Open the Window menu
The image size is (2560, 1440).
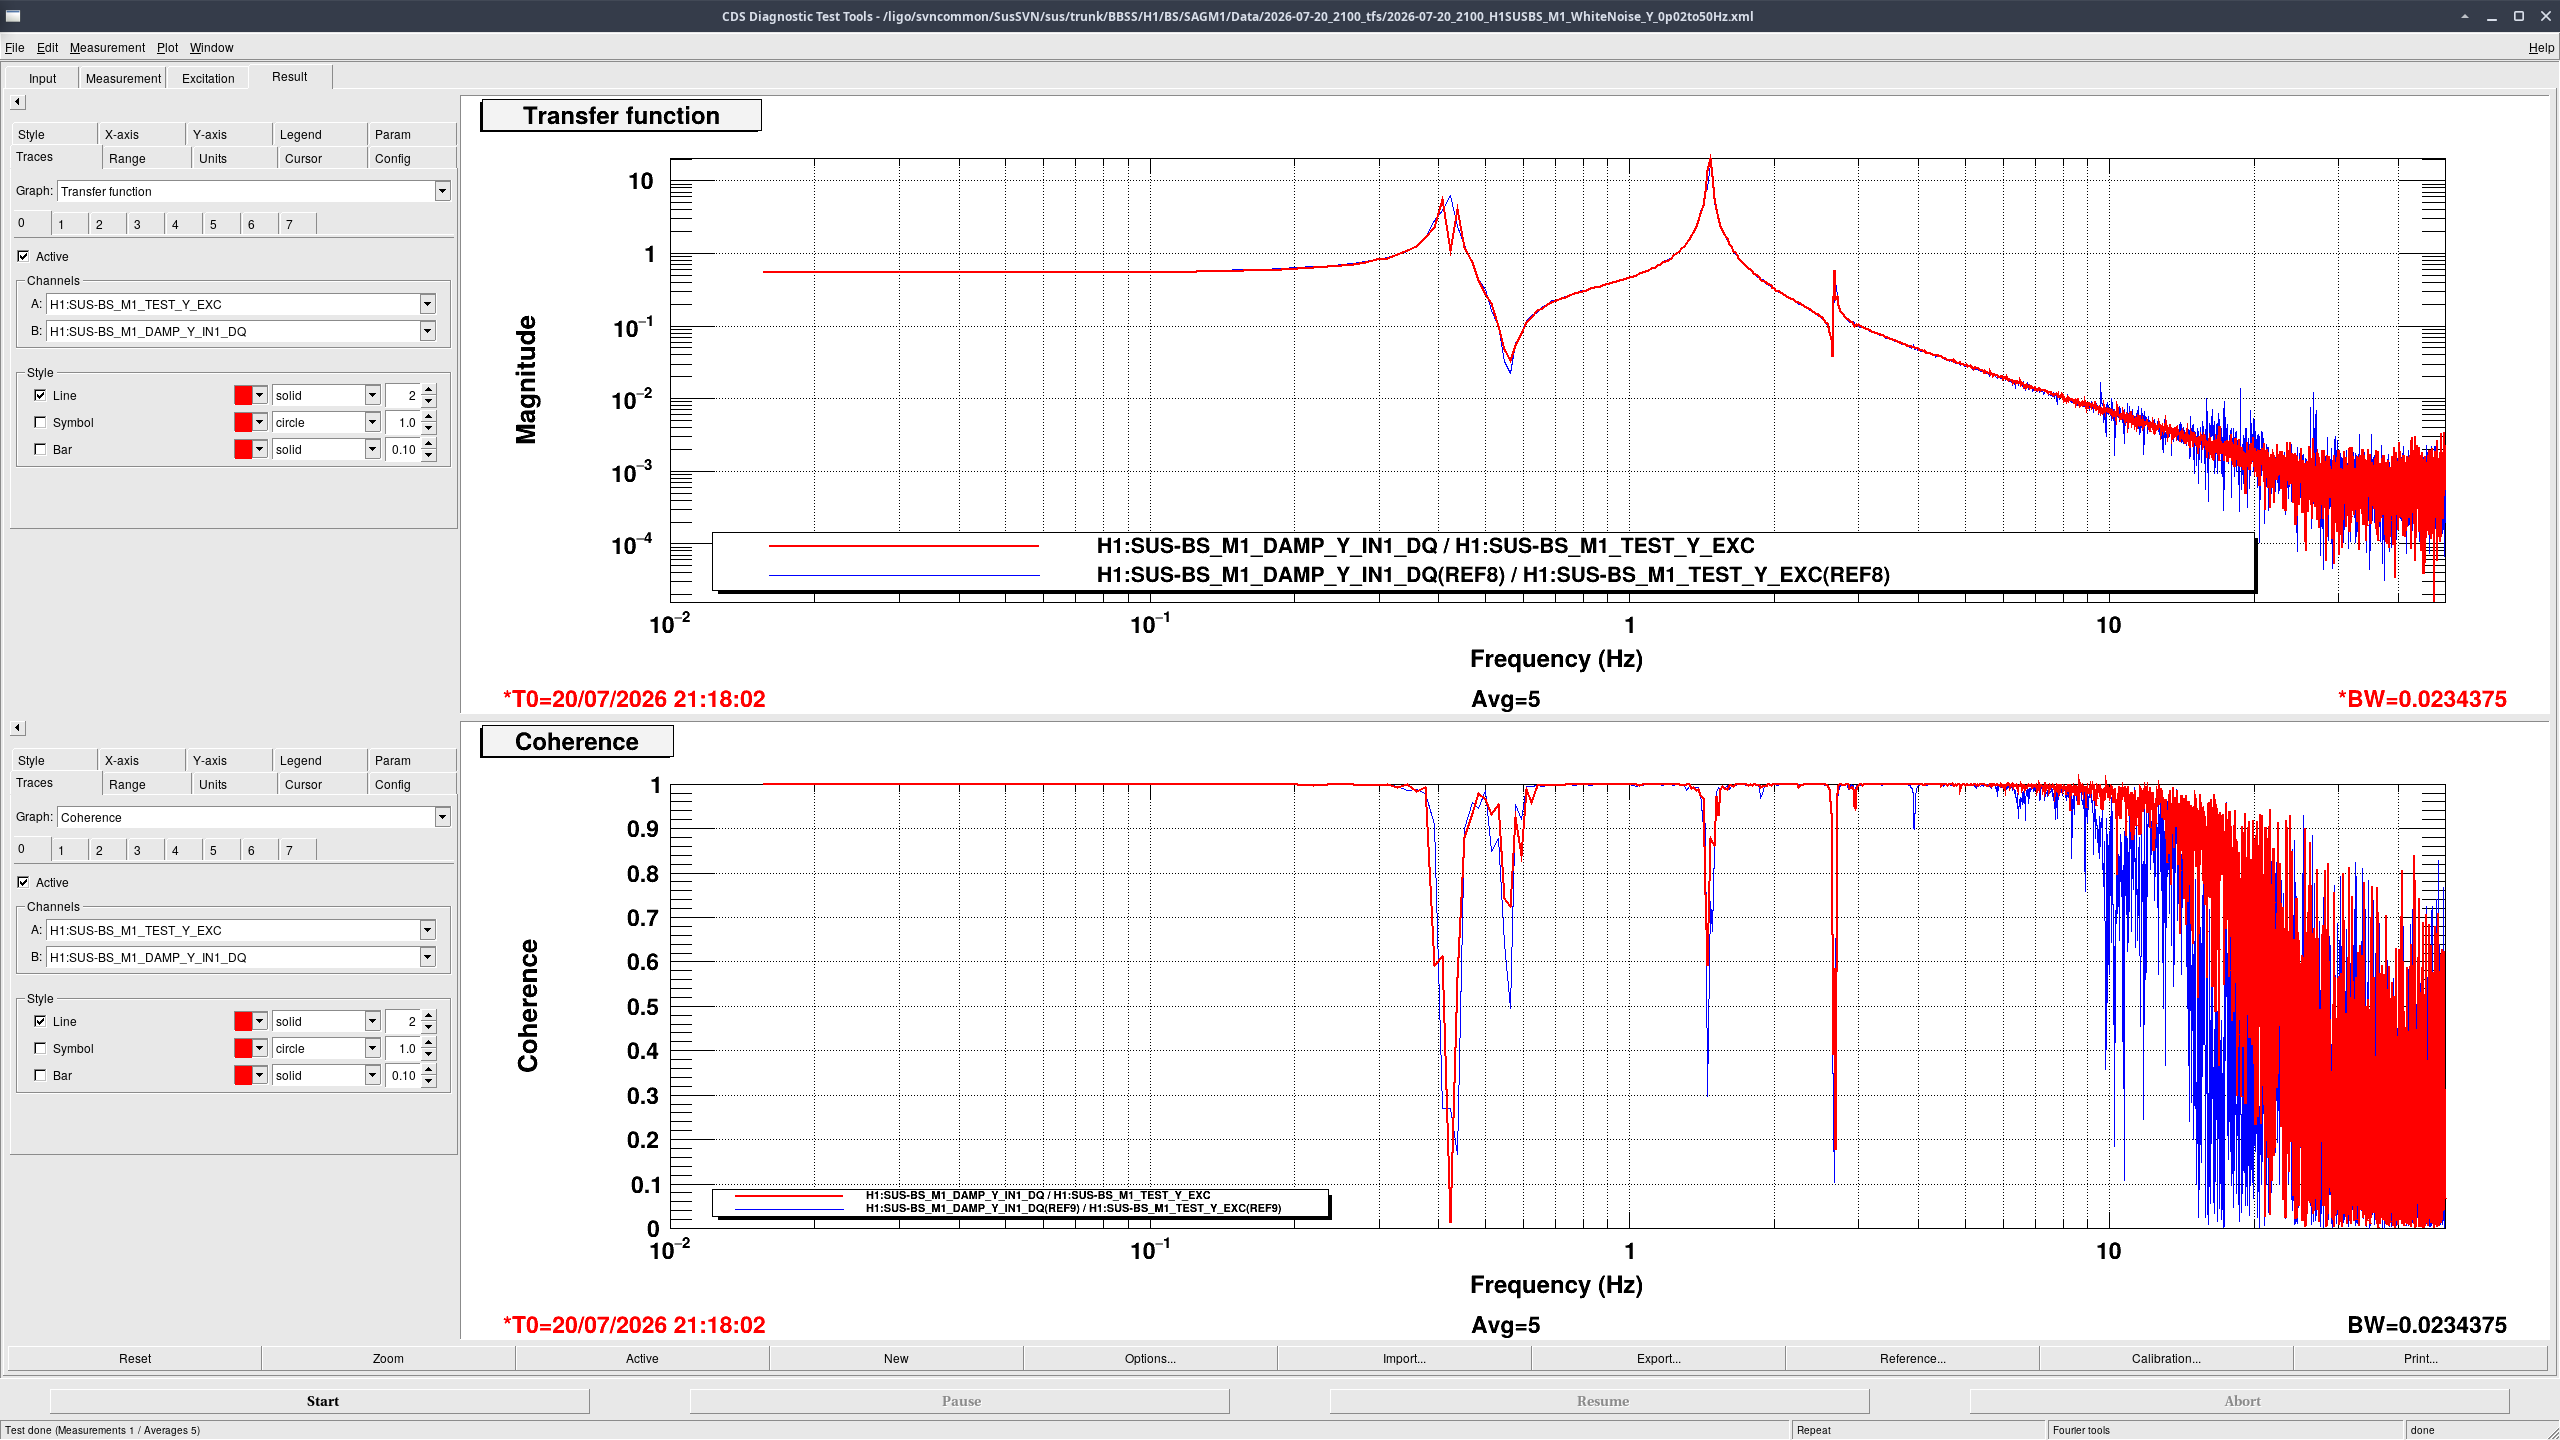click(211, 47)
